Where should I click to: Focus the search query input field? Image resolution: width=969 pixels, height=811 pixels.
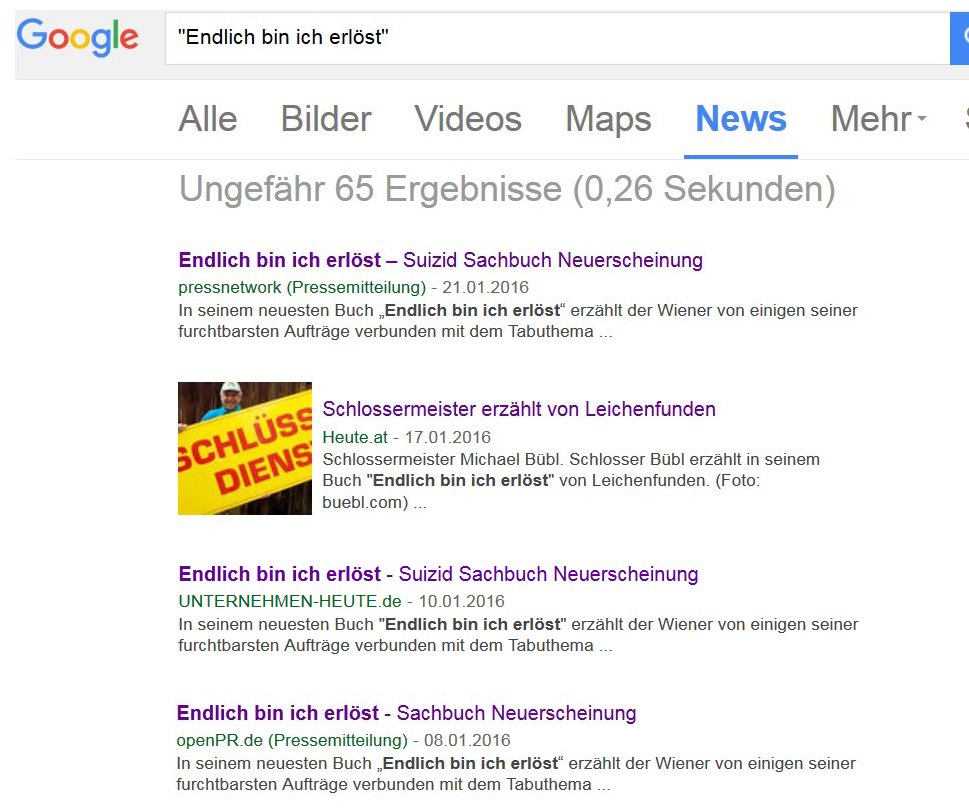click(557, 38)
